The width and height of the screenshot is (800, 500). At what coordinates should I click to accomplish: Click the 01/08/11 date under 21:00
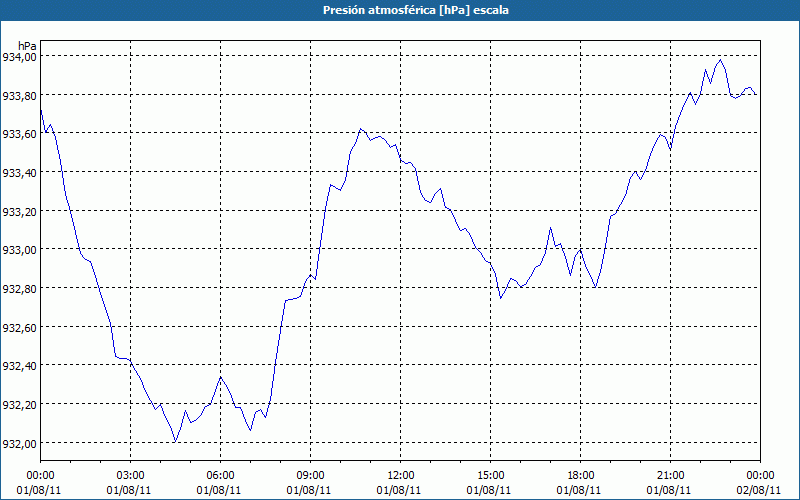click(x=669, y=490)
